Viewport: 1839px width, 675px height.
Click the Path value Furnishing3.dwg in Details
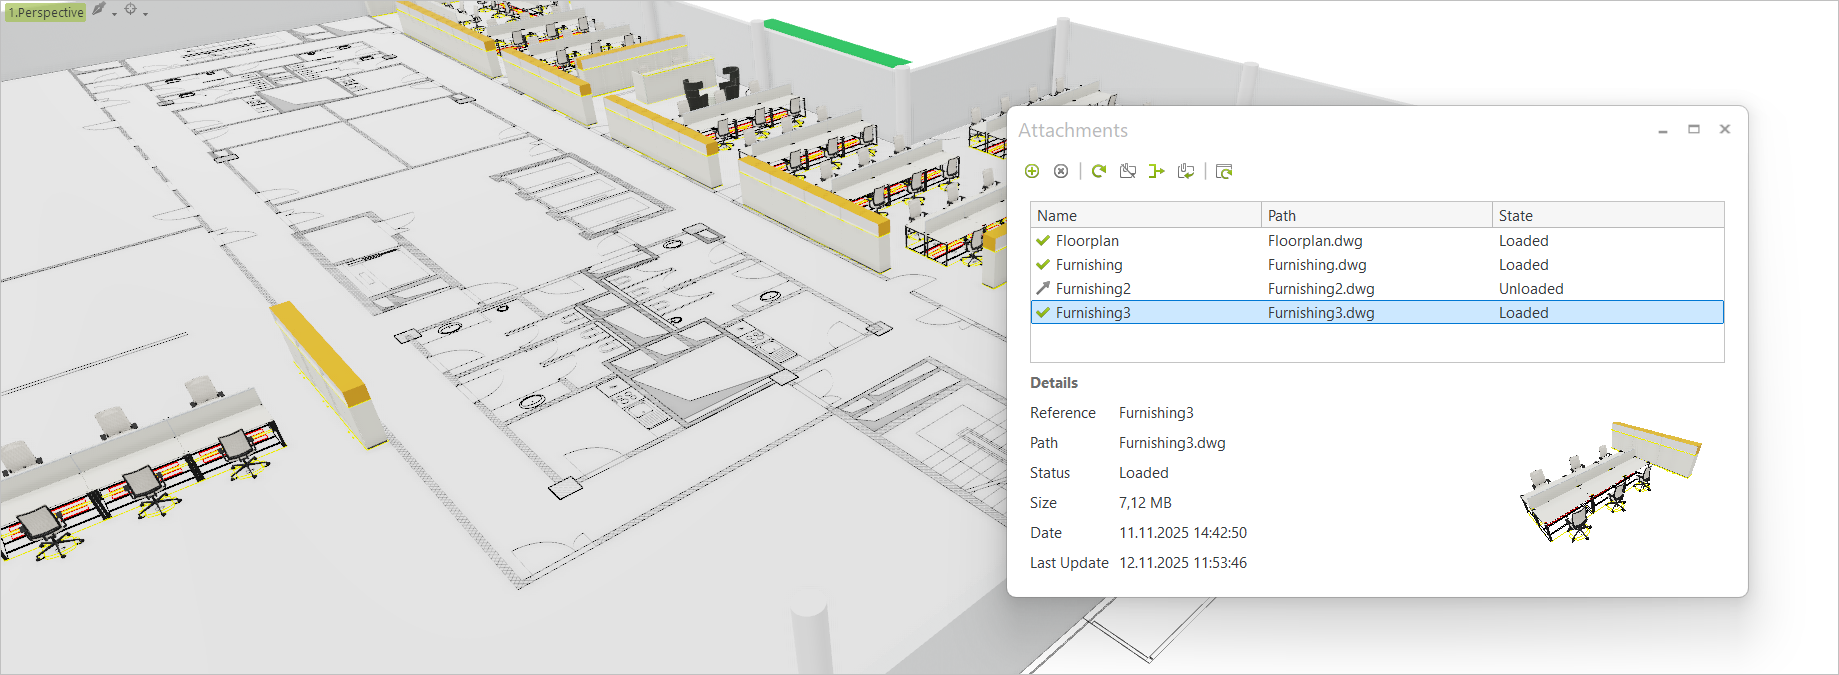point(1172,443)
